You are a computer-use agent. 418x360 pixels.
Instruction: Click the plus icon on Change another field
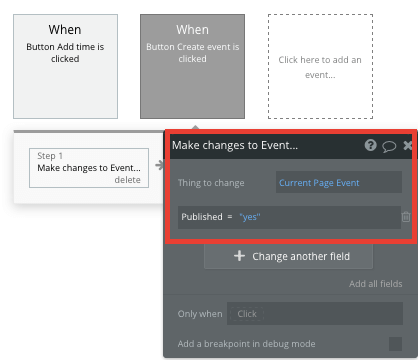tap(239, 256)
